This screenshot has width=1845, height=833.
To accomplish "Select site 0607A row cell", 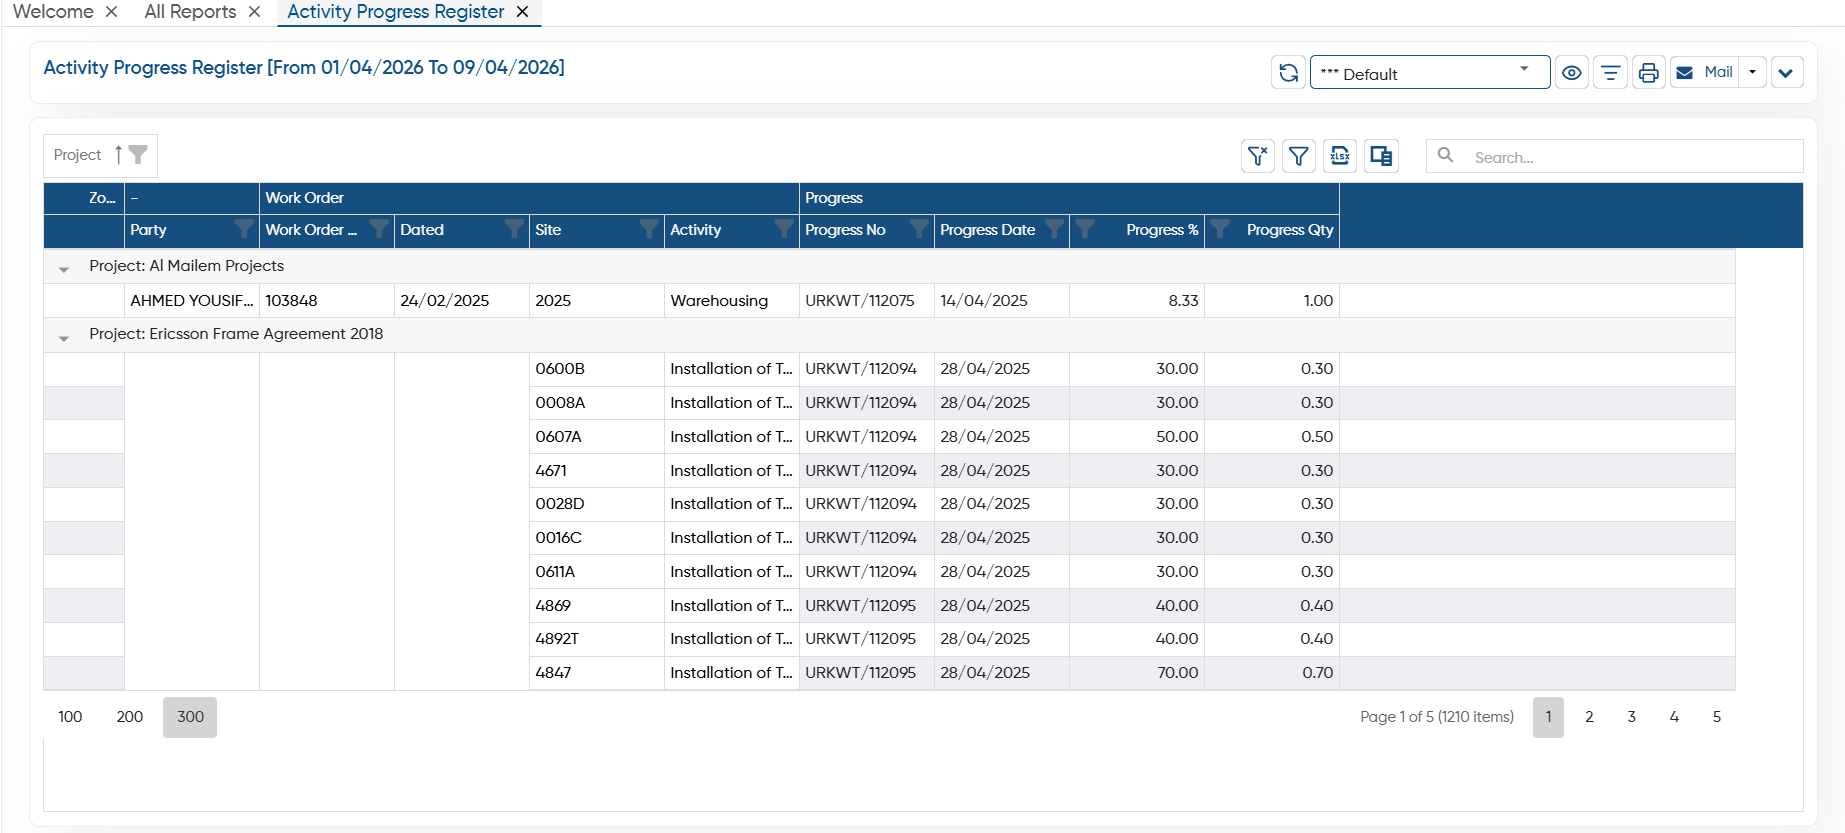I will pyautogui.click(x=597, y=437).
